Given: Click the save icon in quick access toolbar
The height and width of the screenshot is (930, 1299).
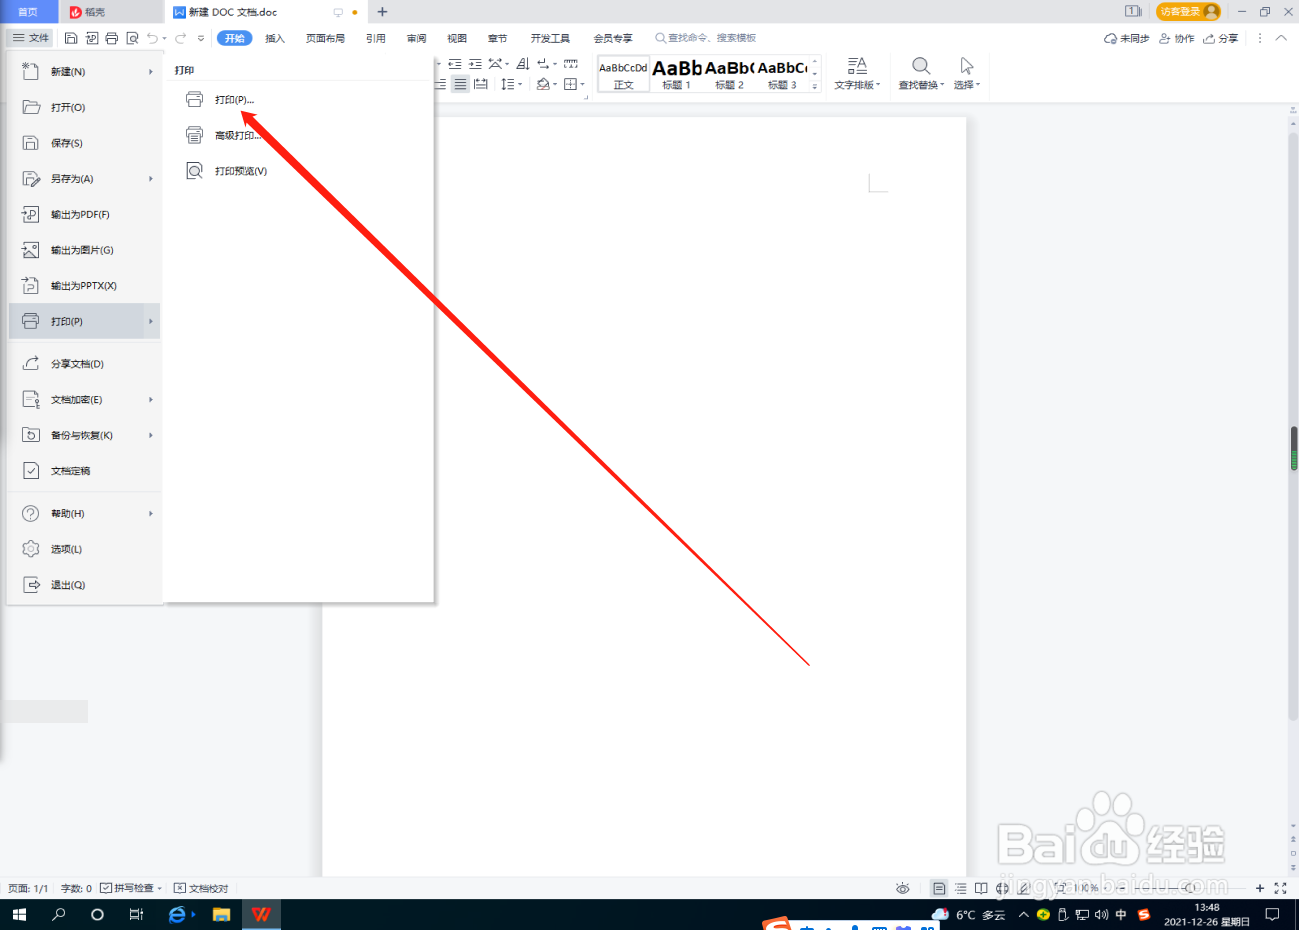Looking at the screenshot, I should click(x=71, y=38).
